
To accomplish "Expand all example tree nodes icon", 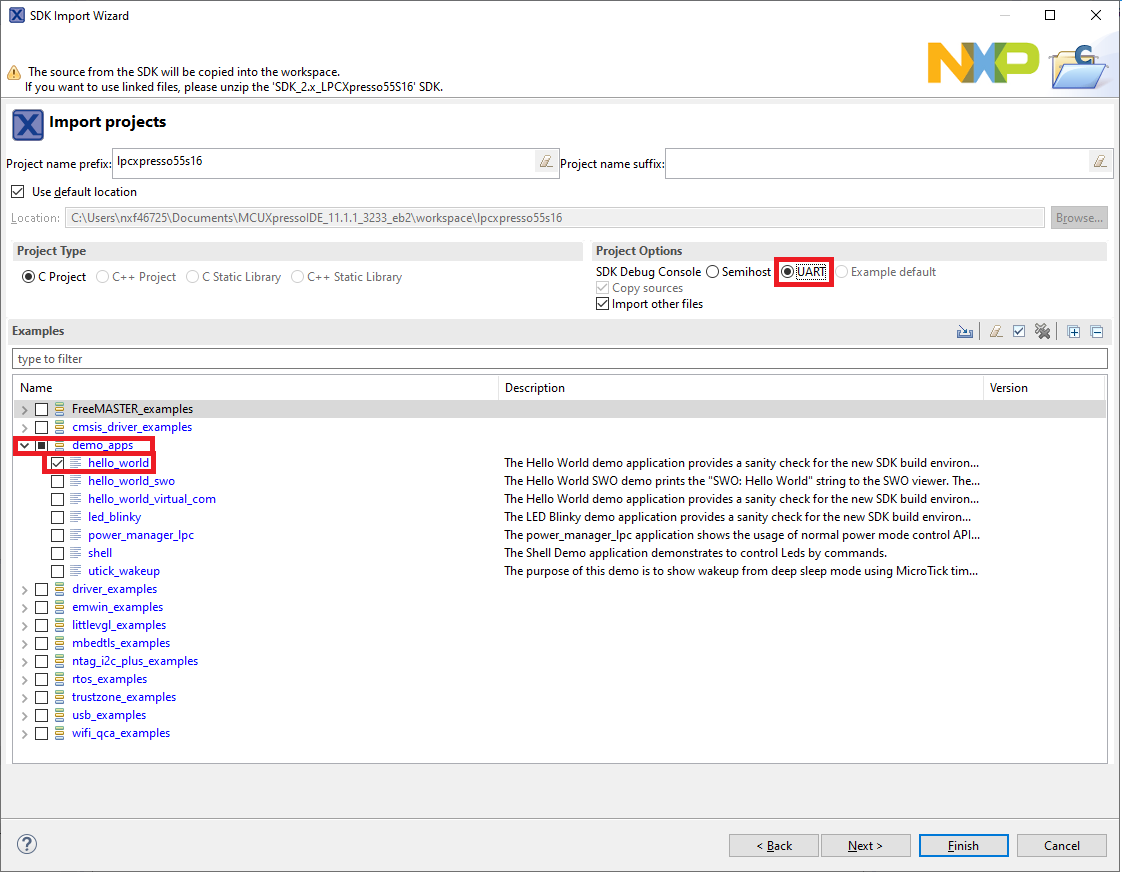I will click(1074, 332).
